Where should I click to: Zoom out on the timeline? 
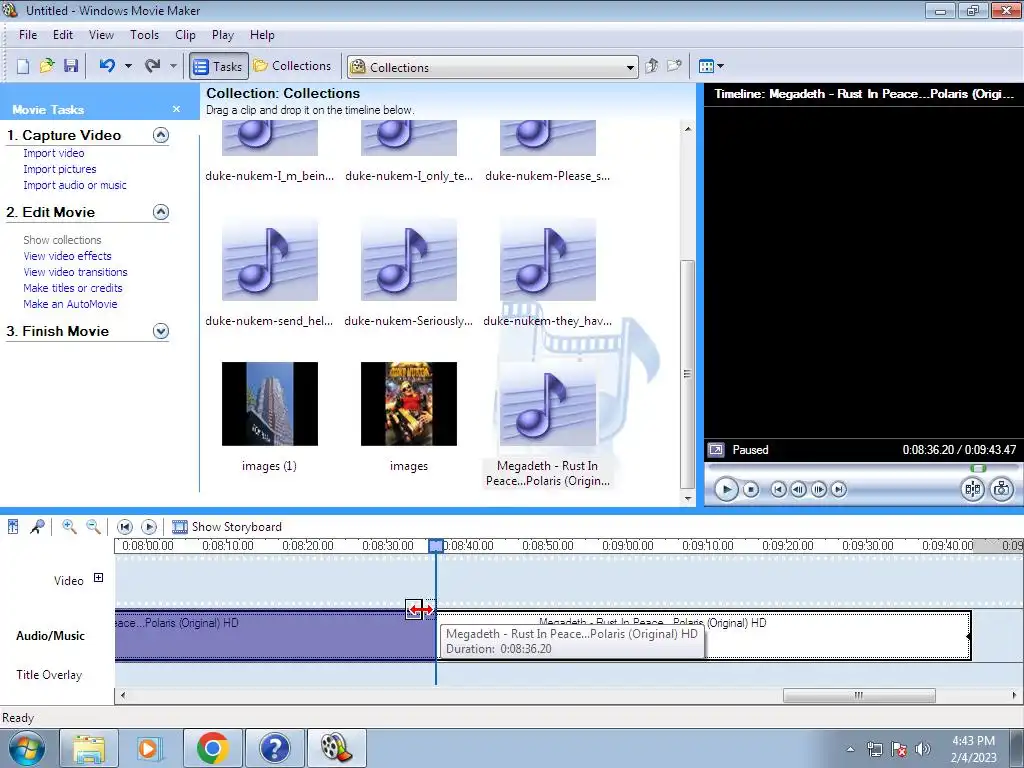93,526
